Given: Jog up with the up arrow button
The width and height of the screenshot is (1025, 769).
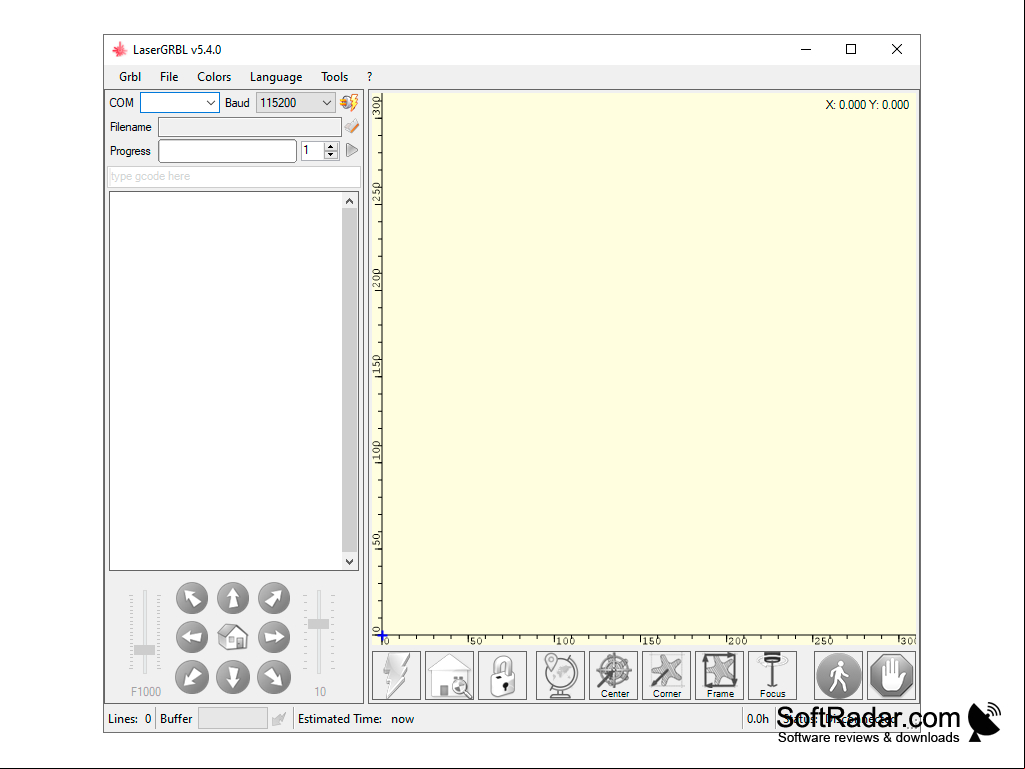Looking at the screenshot, I should pos(233,598).
